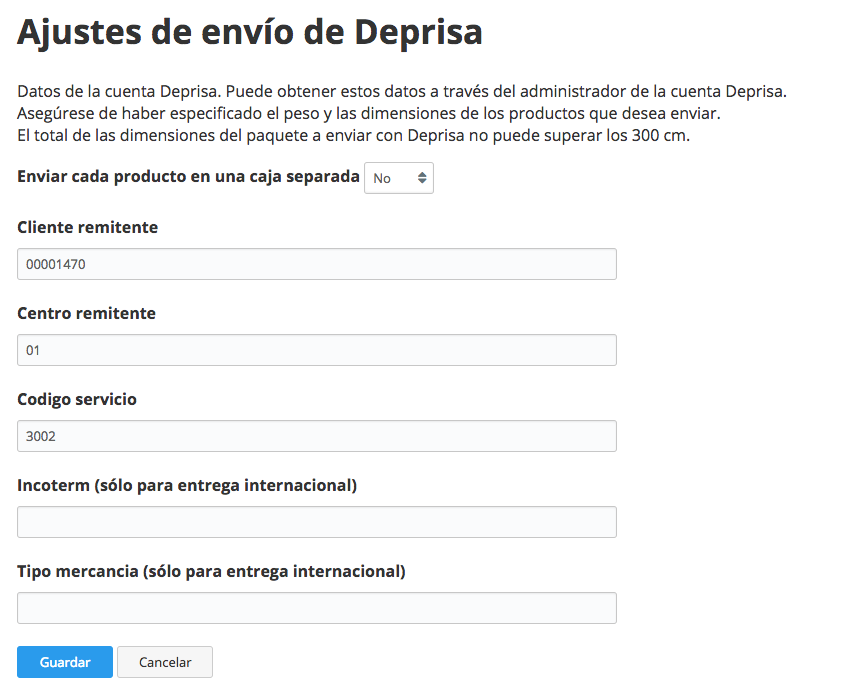Click the 'Asegúrese de haber especificado el peso' line
The height and width of the screenshot is (693, 861).
click(369, 113)
